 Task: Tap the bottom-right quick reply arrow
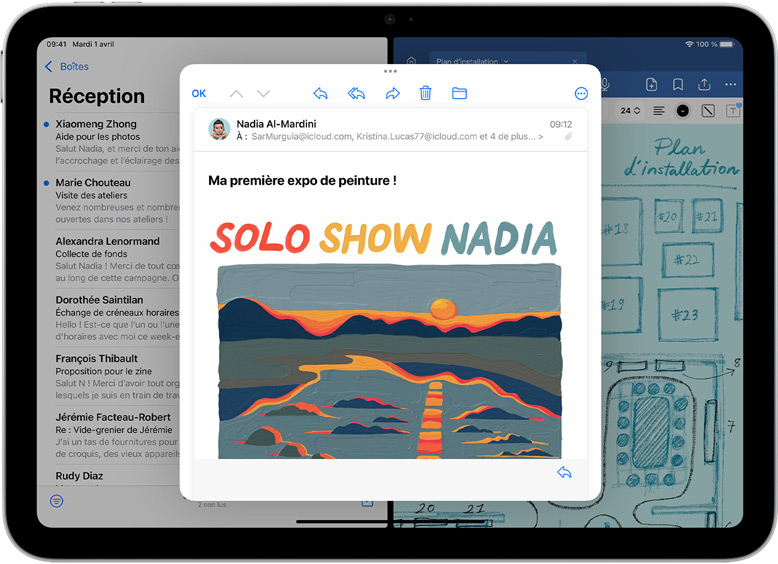(x=564, y=472)
